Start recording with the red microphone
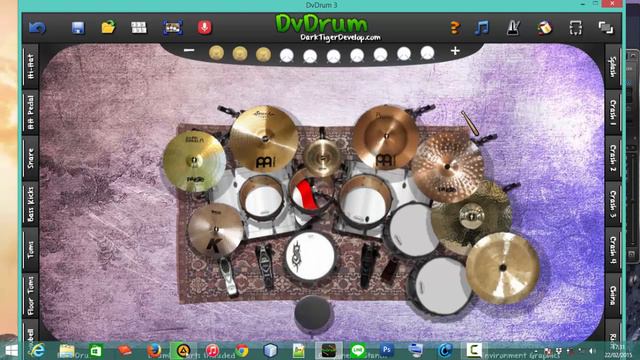Screen dimensions: 640x360 (x=204, y=27)
